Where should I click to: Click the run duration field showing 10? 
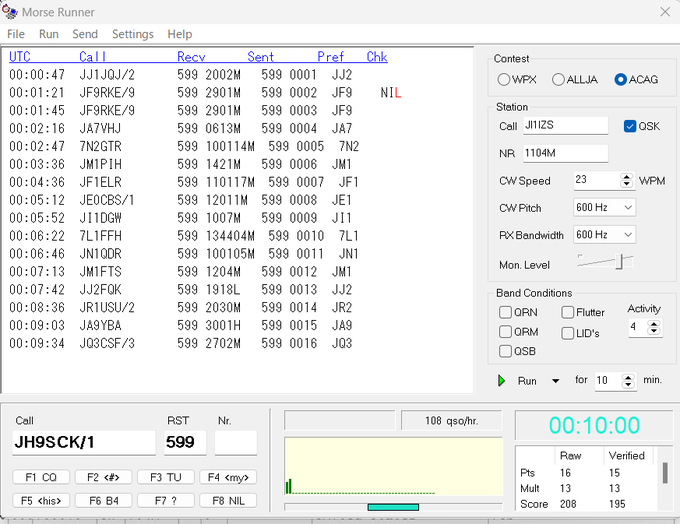click(x=608, y=381)
